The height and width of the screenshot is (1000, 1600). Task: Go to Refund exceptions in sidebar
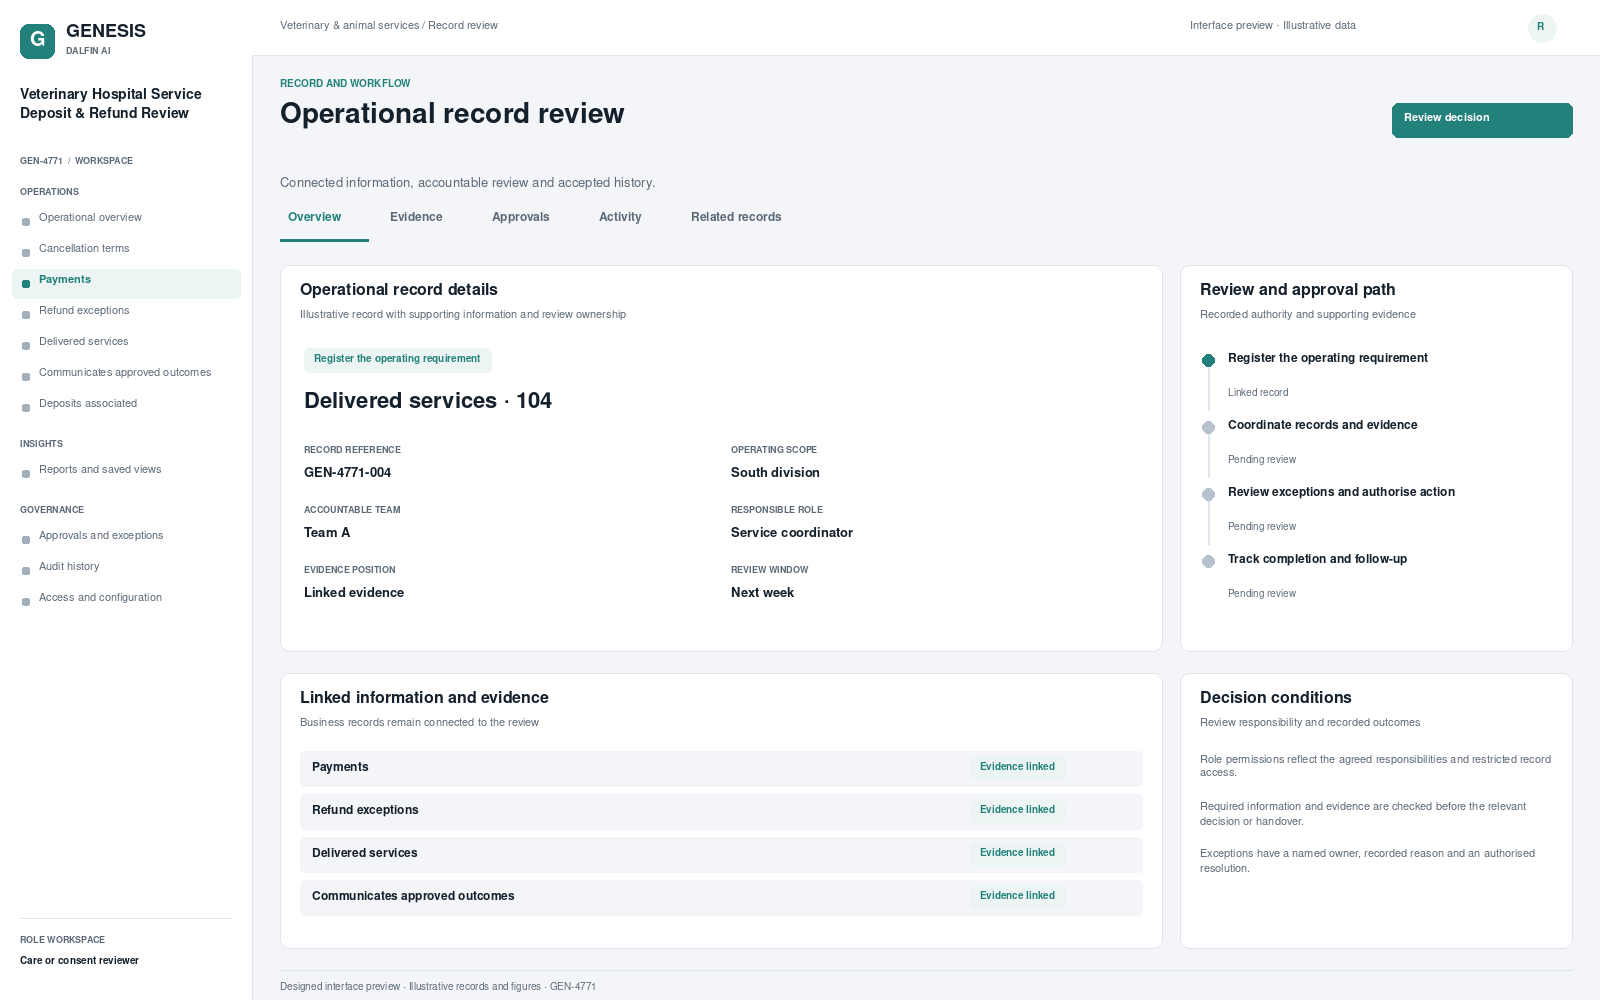(126, 311)
